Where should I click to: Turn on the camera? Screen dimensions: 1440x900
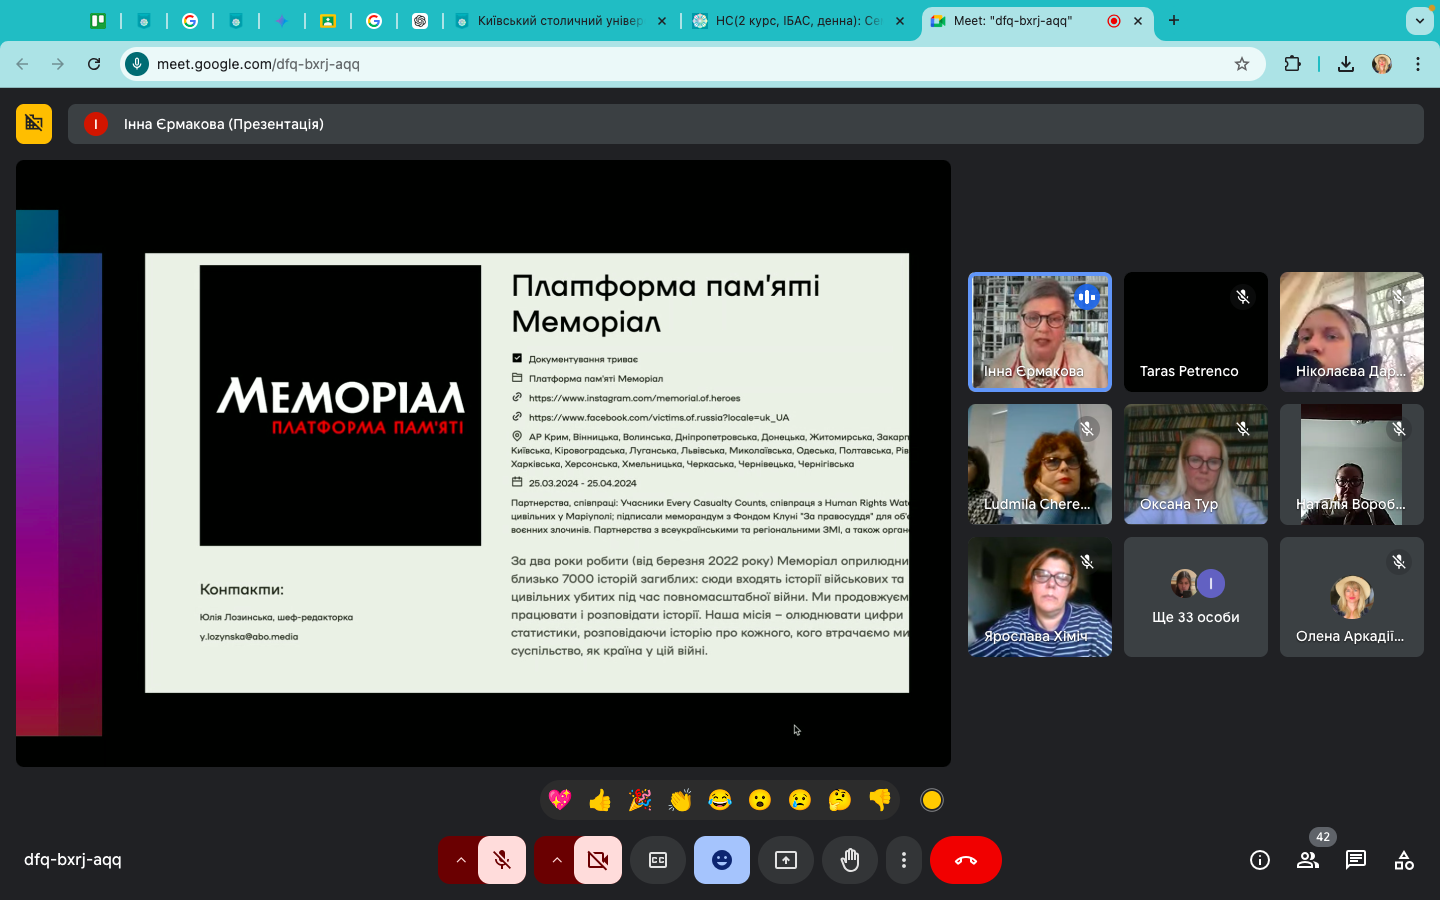(x=598, y=860)
